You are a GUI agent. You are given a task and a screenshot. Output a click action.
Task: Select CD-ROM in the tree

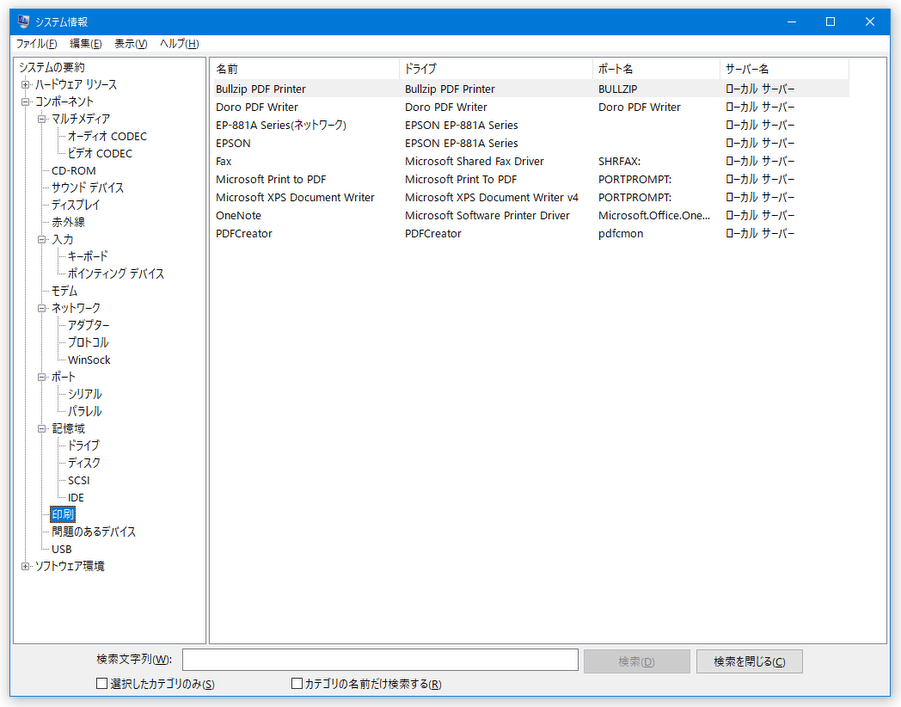[74, 171]
